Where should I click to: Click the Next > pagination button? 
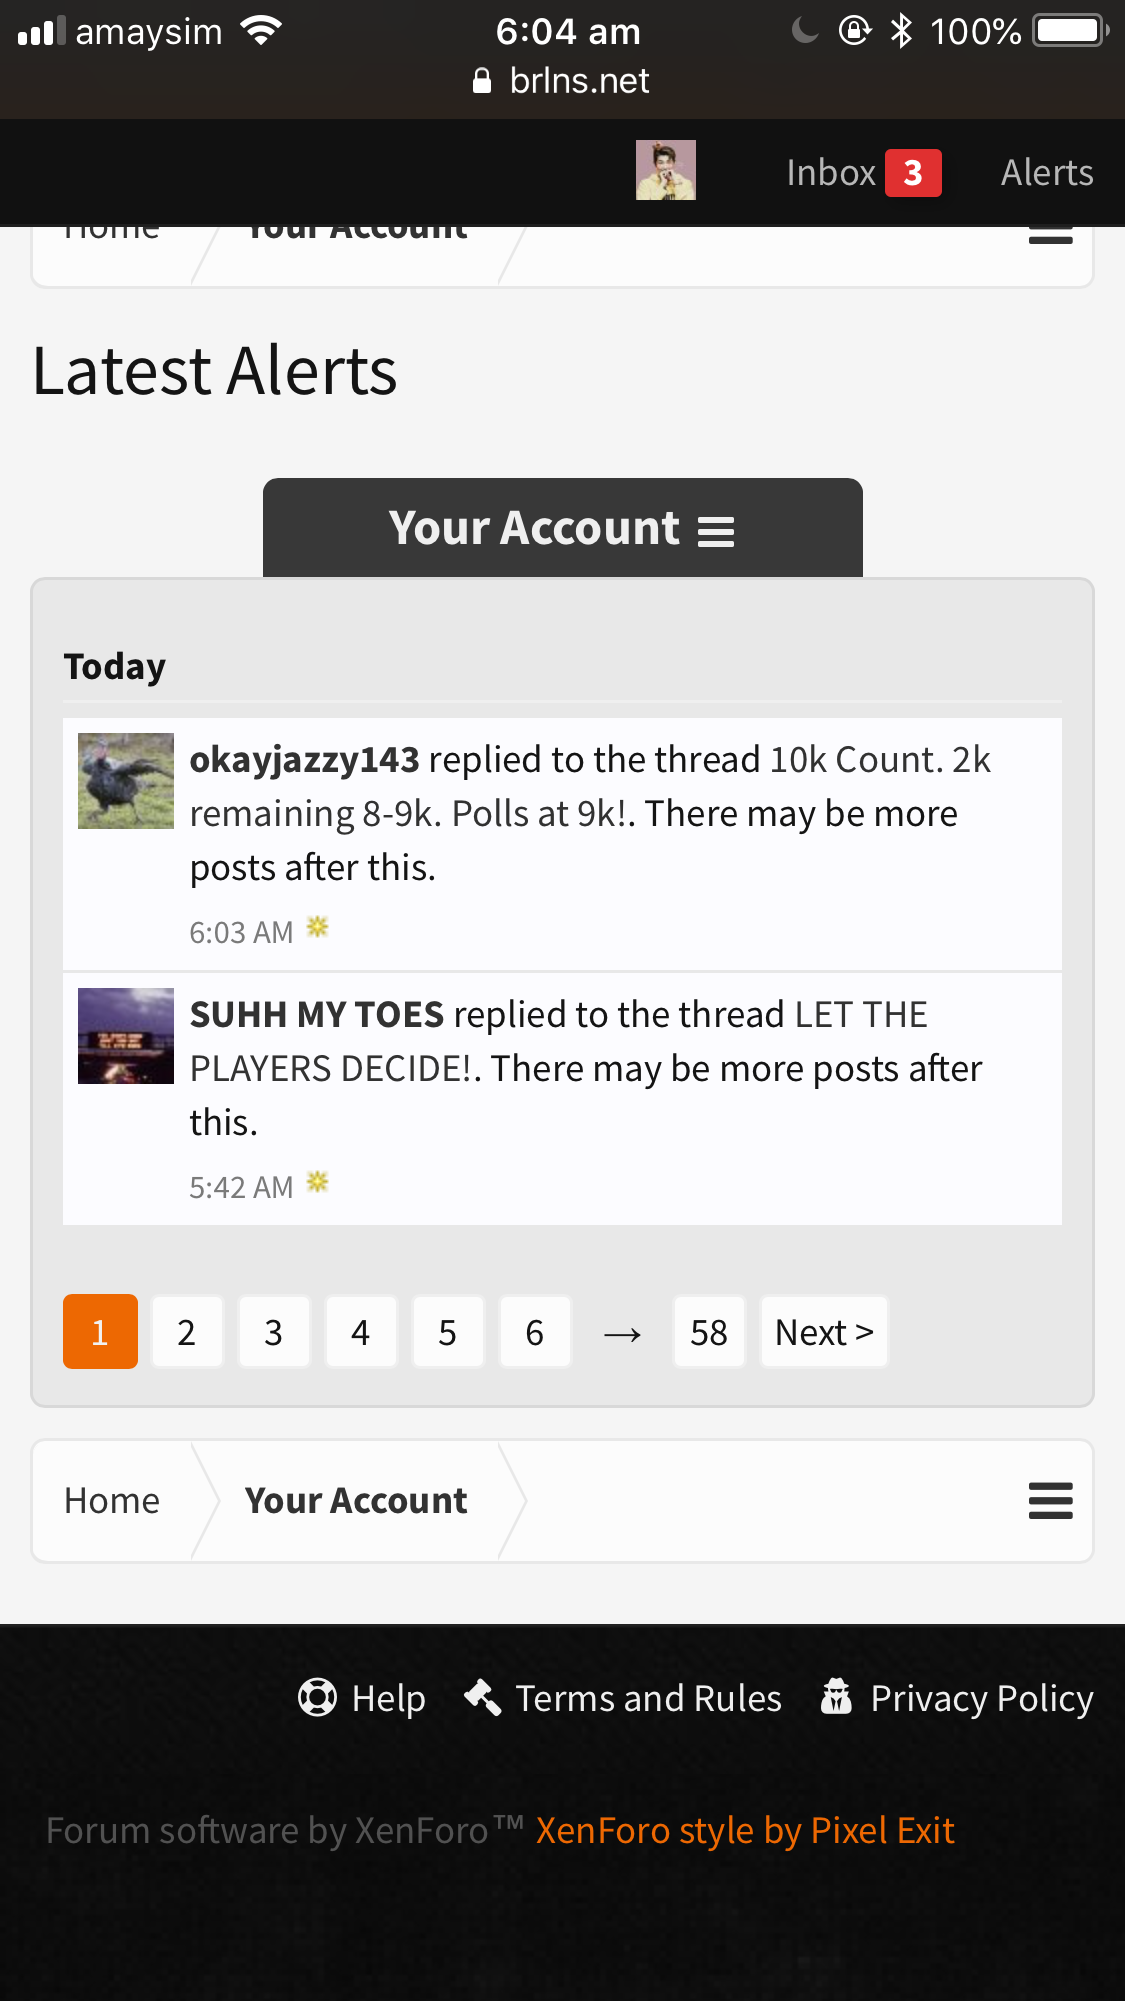click(x=824, y=1332)
